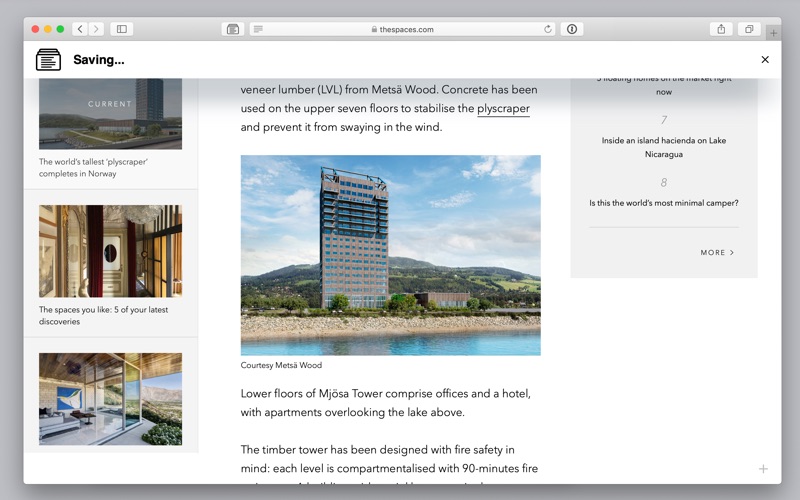Open 'Is this the world's most minimal camper?'

664,203
